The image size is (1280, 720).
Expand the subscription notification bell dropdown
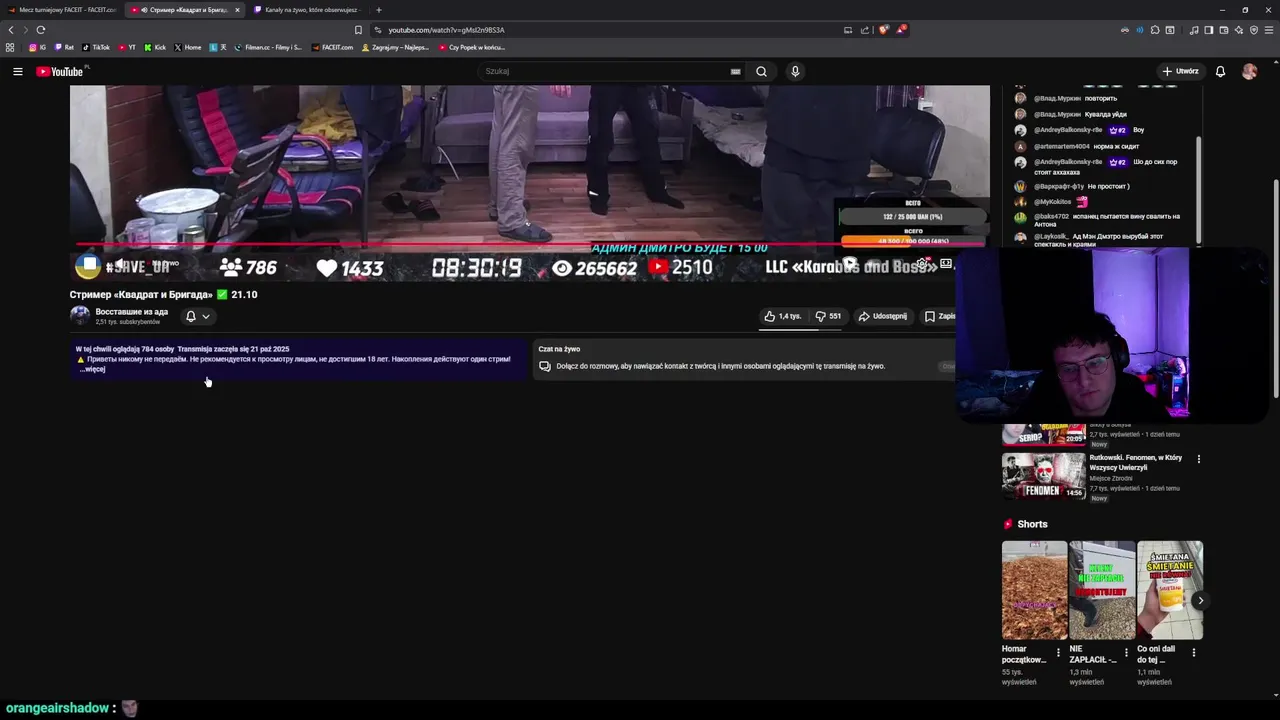point(197,316)
